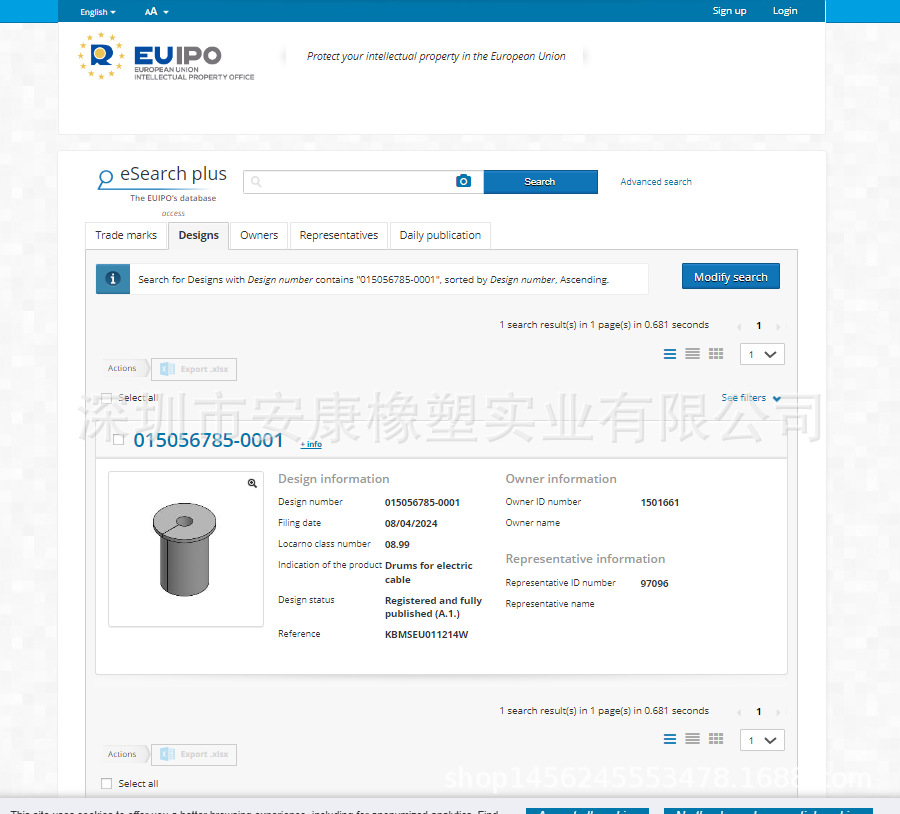This screenshot has width=900, height=814.
Task: Click the bottom Actions label
Action: coord(122,754)
